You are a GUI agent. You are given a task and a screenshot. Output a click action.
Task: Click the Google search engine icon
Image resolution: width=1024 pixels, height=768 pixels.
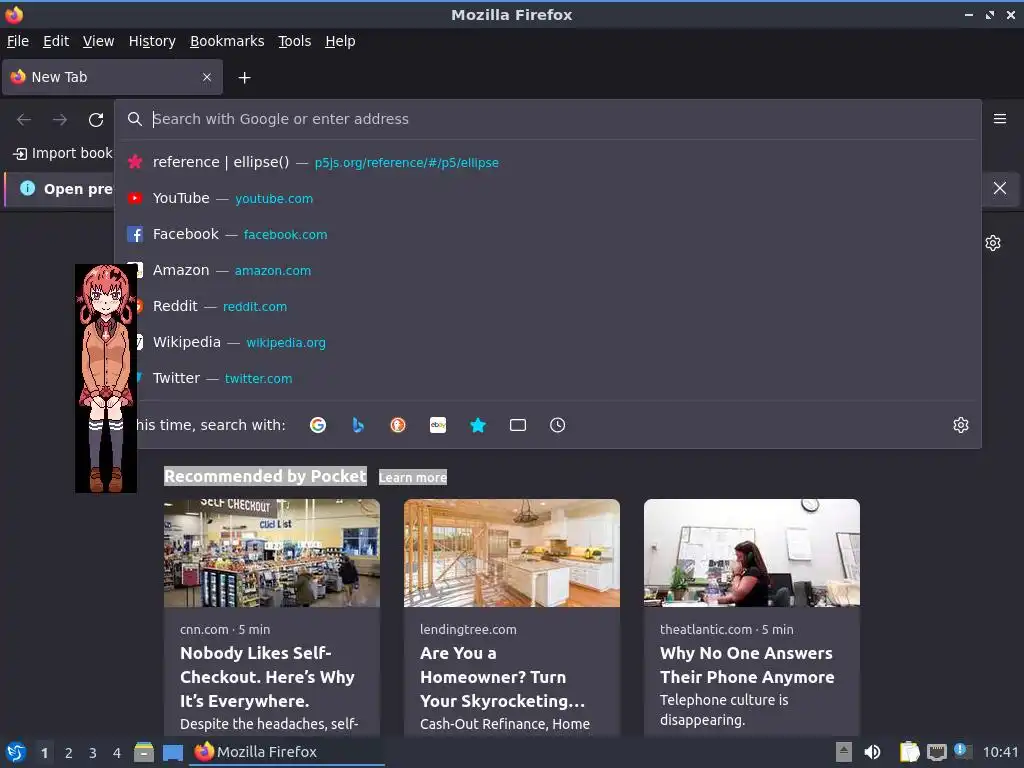318,425
